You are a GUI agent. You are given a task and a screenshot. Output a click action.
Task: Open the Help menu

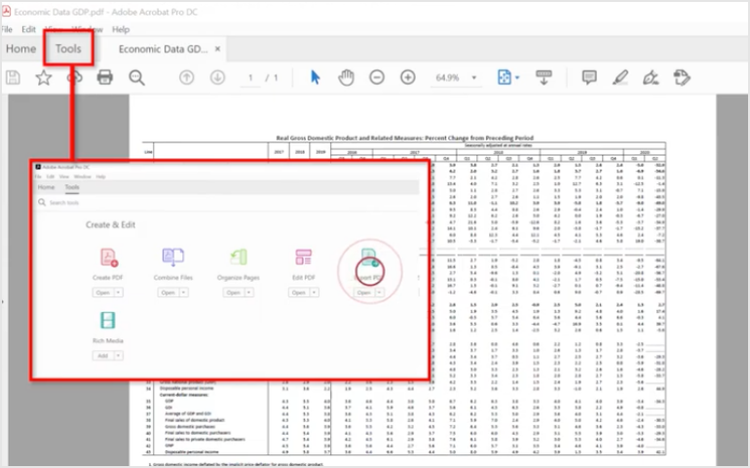[x=121, y=30]
